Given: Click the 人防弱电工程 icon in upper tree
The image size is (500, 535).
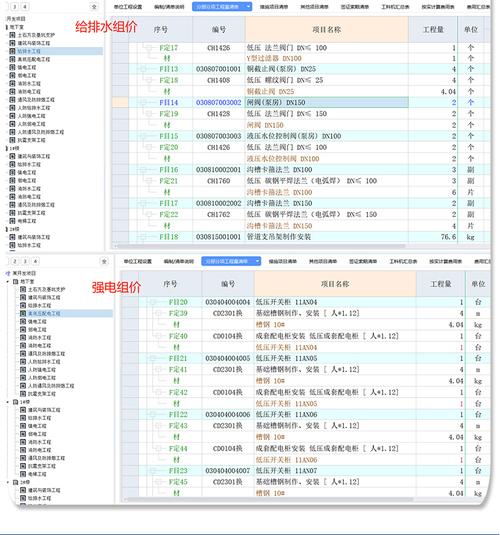Looking at the screenshot, I should tap(12, 124).
